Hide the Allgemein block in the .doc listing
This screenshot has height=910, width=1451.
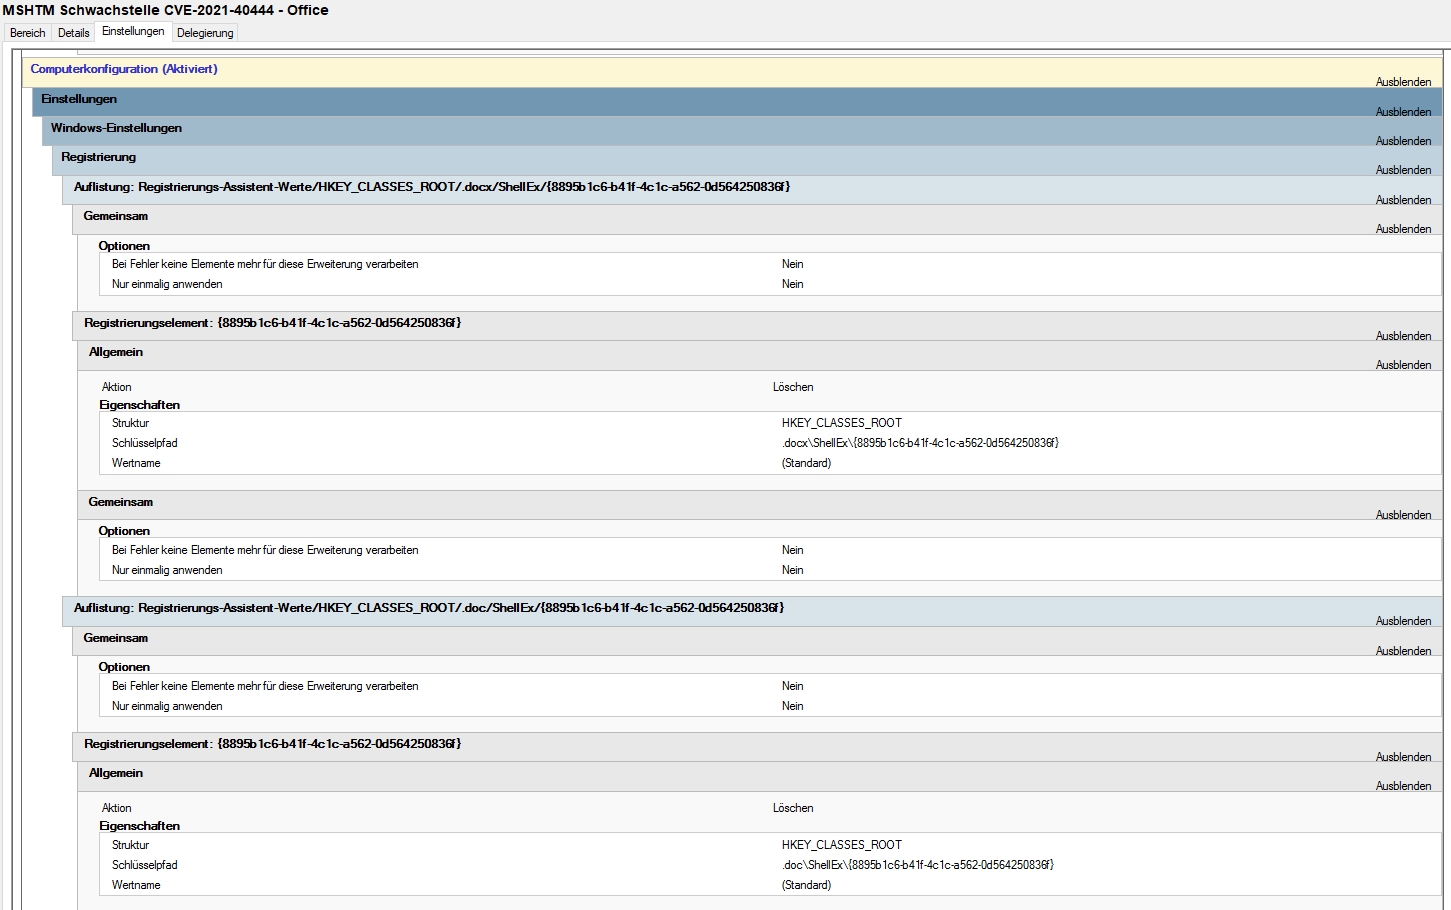point(1403,786)
